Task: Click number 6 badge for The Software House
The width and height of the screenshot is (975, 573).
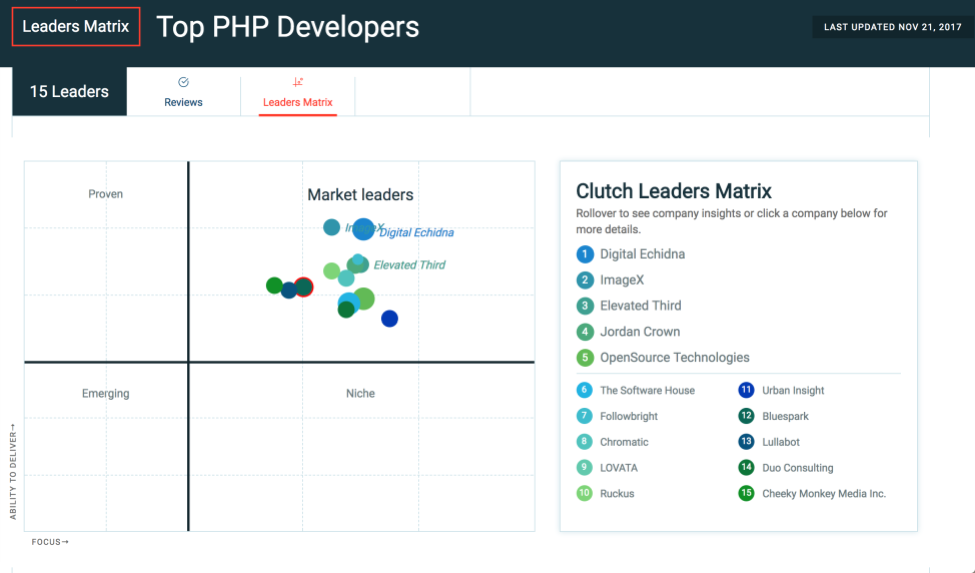Action: click(585, 390)
